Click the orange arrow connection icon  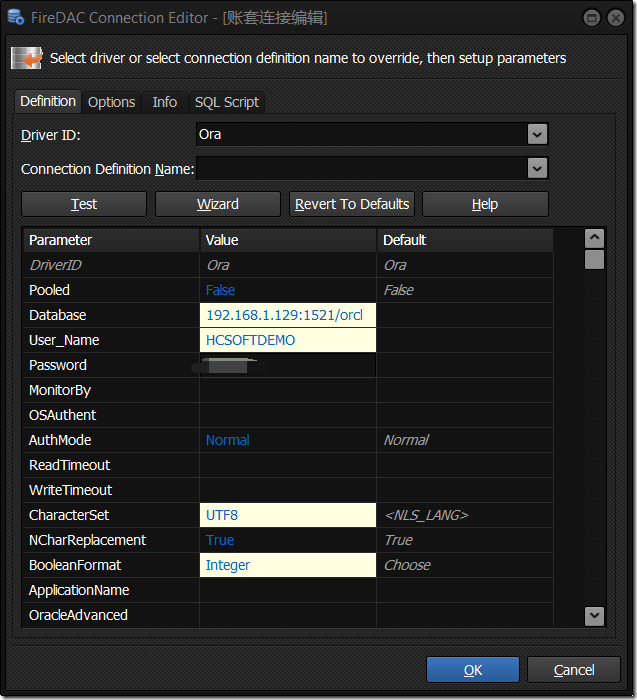coord(27,58)
